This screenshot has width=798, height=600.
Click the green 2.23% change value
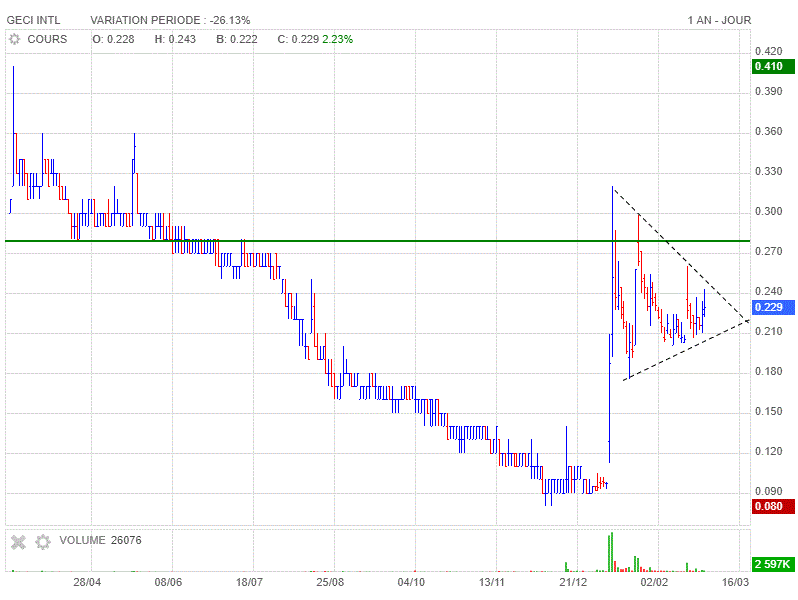point(337,39)
